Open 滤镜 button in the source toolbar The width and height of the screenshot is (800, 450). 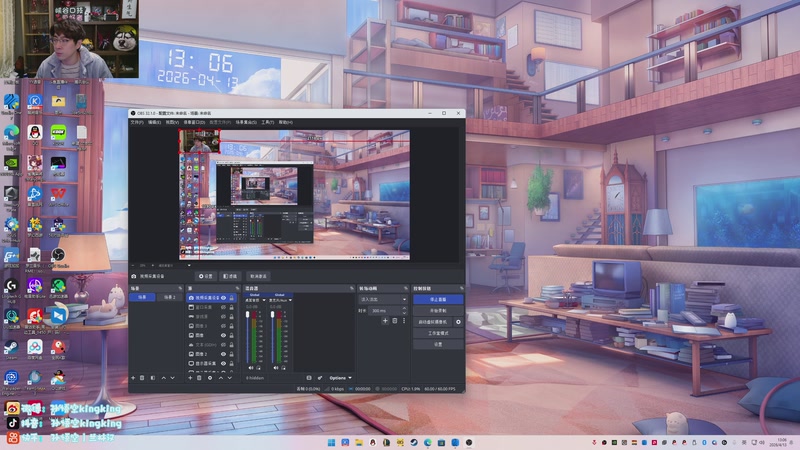pyautogui.click(x=230, y=276)
